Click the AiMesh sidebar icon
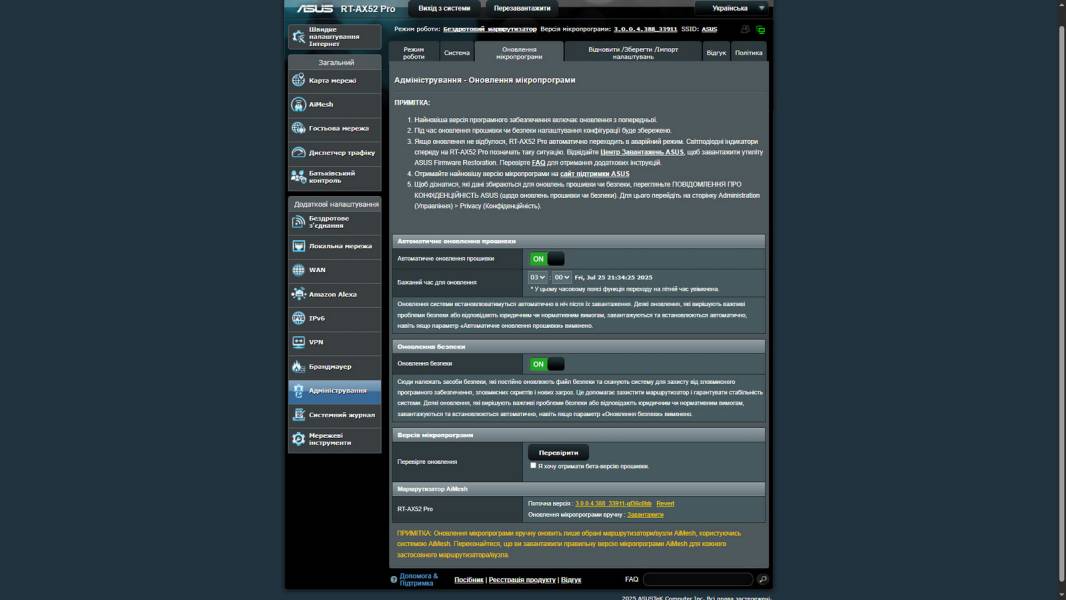 click(298, 104)
